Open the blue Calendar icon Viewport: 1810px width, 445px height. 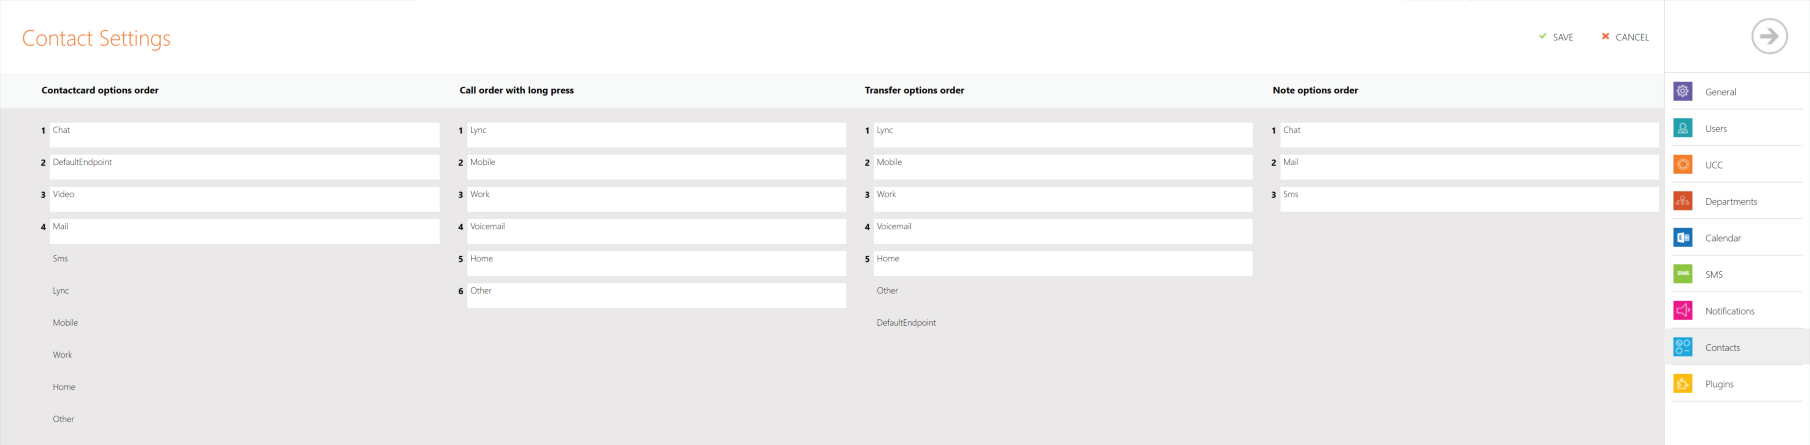point(1683,238)
